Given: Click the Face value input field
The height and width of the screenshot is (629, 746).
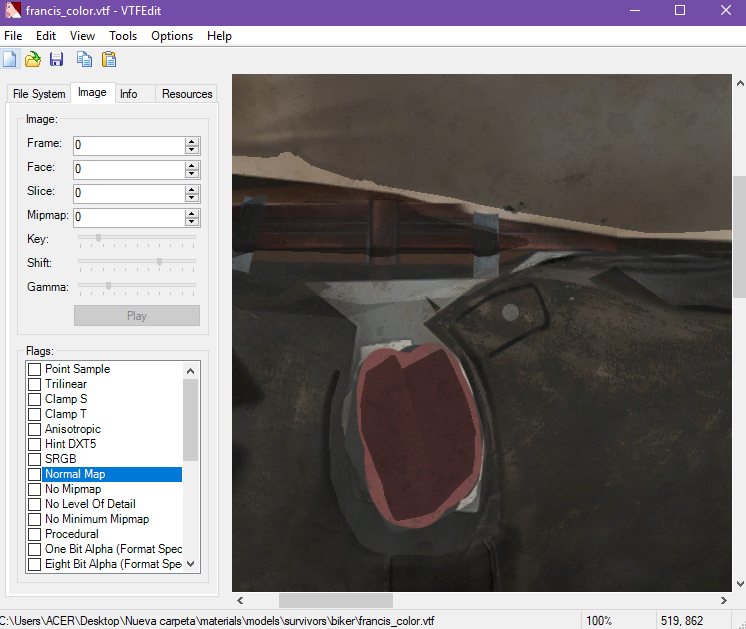Looking at the screenshot, I should (x=128, y=169).
